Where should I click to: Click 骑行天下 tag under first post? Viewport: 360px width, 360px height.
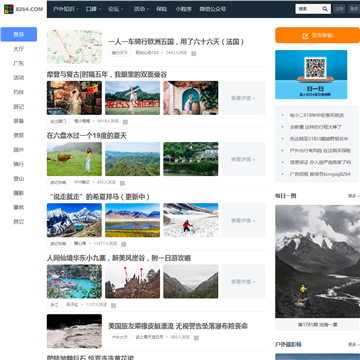tap(120, 53)
